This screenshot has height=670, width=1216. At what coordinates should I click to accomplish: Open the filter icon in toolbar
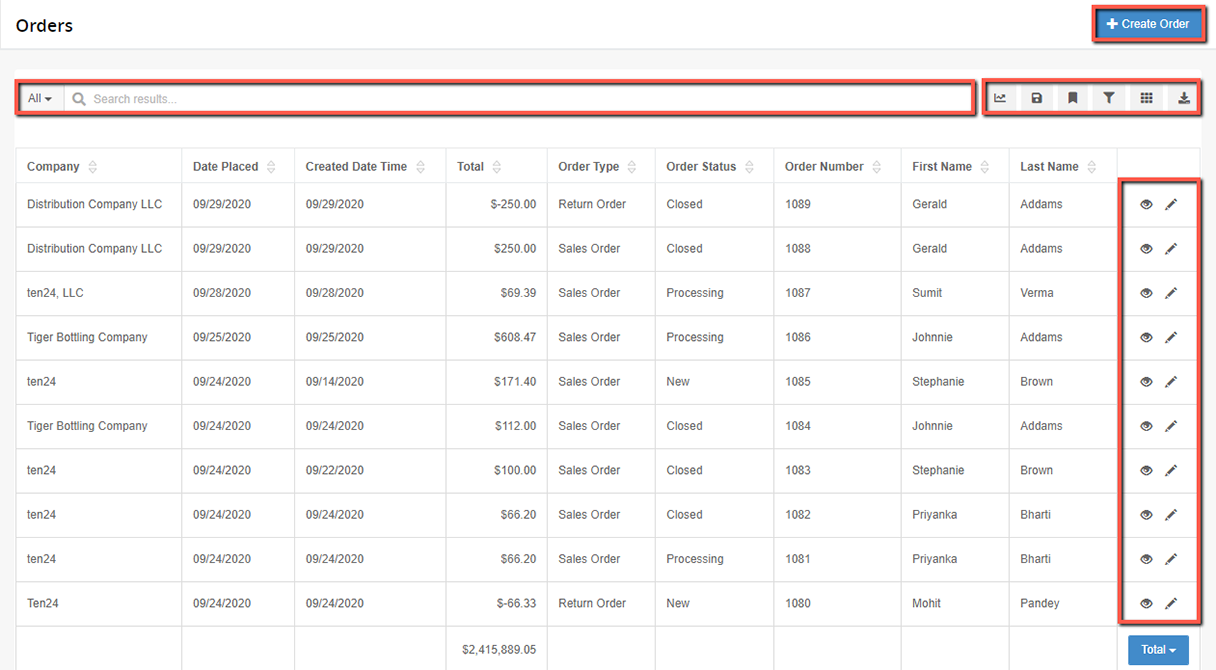click(1108, 97)
